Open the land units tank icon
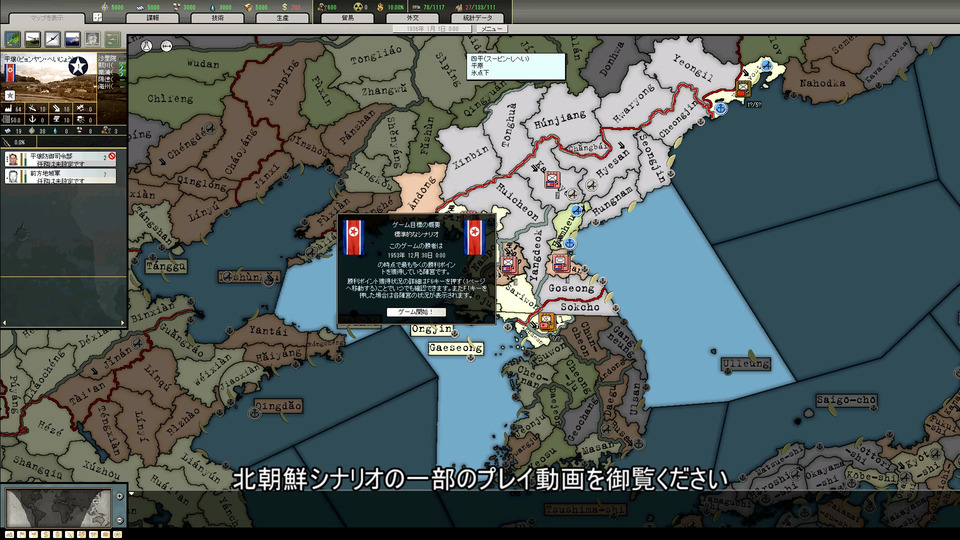 (32, 39)
